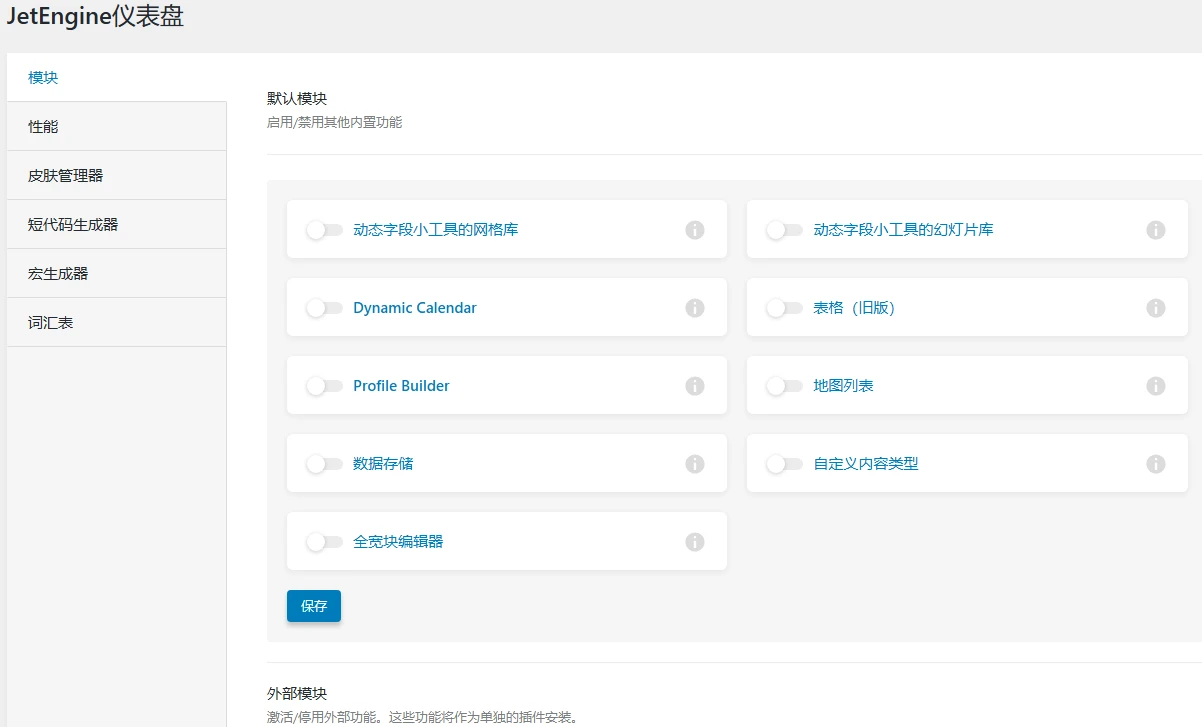Toggle the 全宽块编辑器 switch
Viewport: 1202px width, 727px height.
(324, 541)
